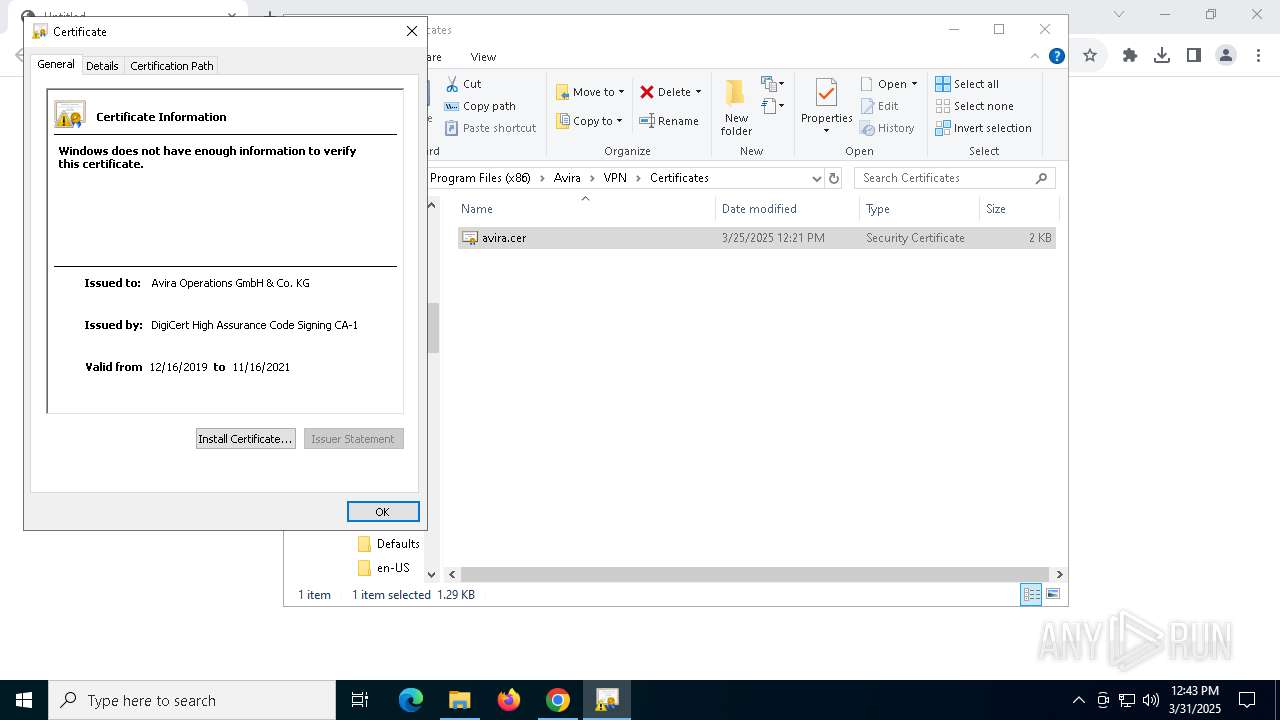This screenshot has height=720, width=1280.
Task: Click Cut in the Explorer ribbon
Action: tap(463, 84)
